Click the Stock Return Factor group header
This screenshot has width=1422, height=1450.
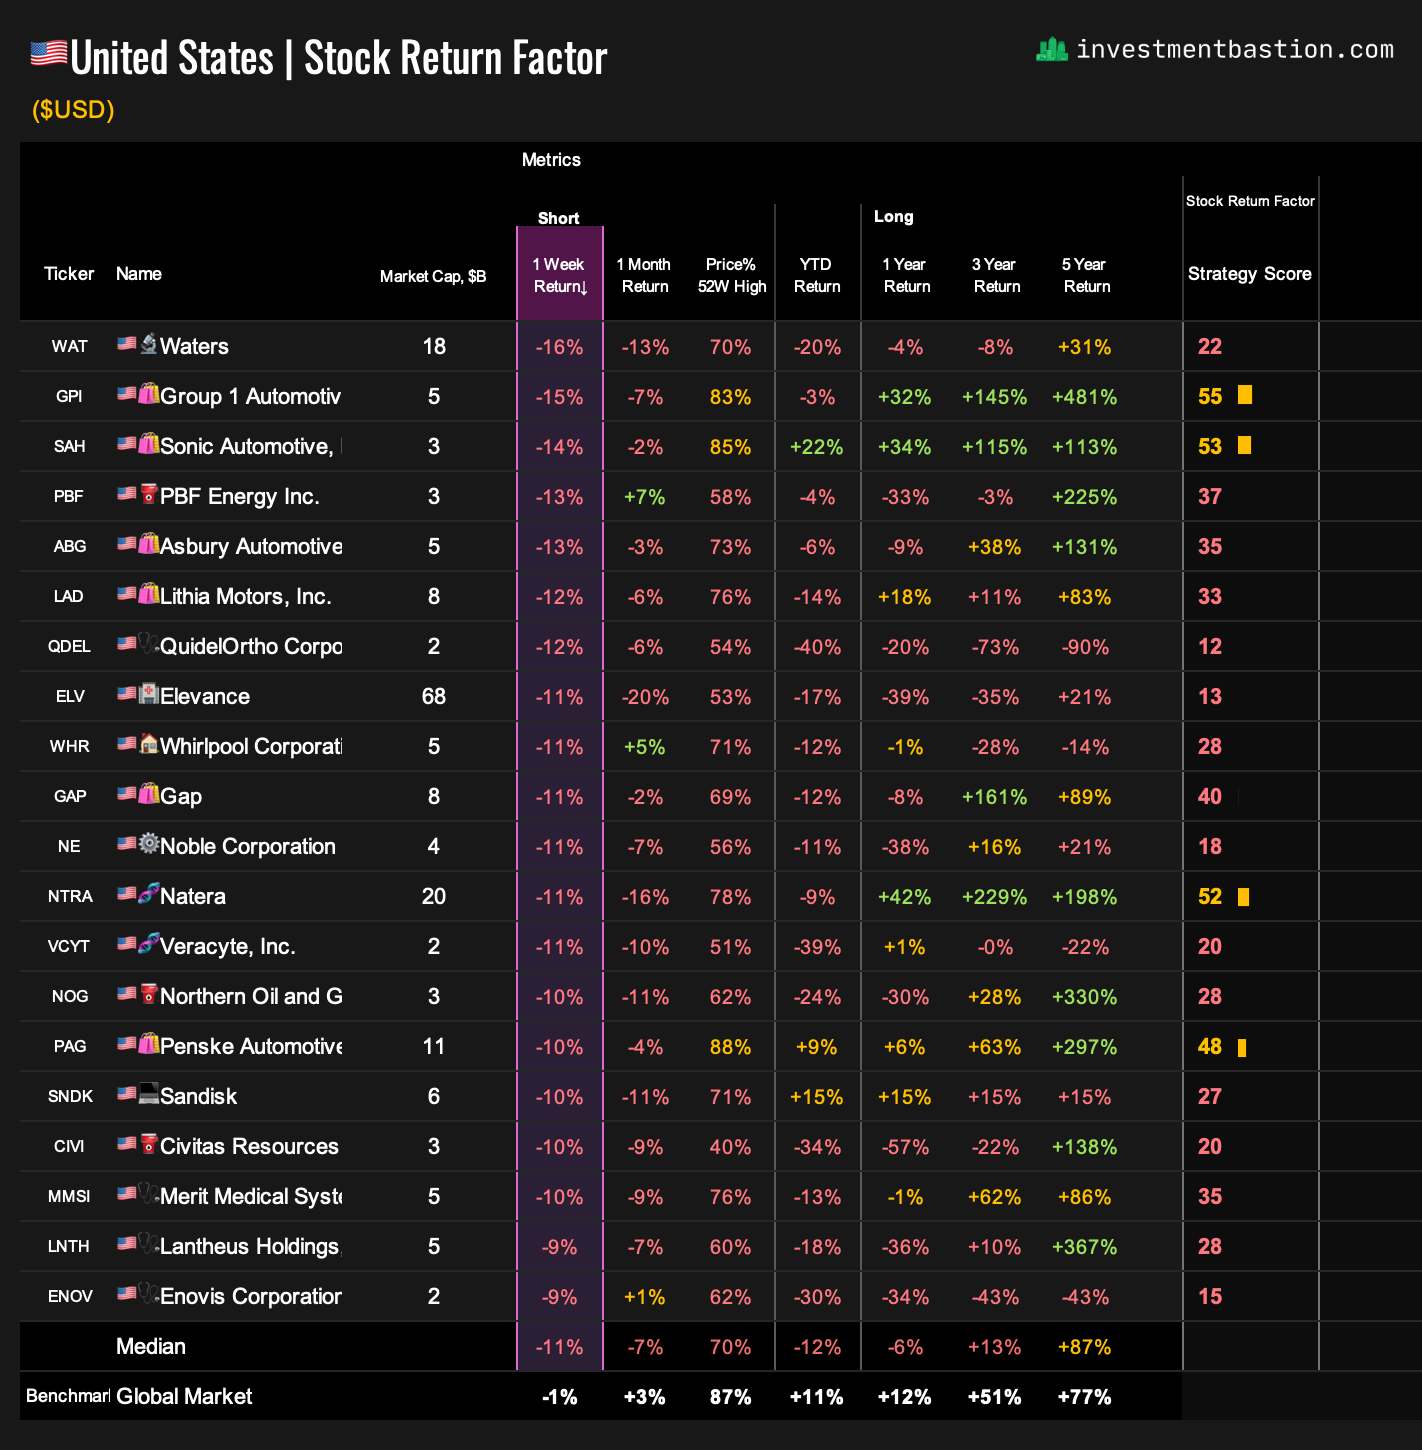click(1250, 201)
